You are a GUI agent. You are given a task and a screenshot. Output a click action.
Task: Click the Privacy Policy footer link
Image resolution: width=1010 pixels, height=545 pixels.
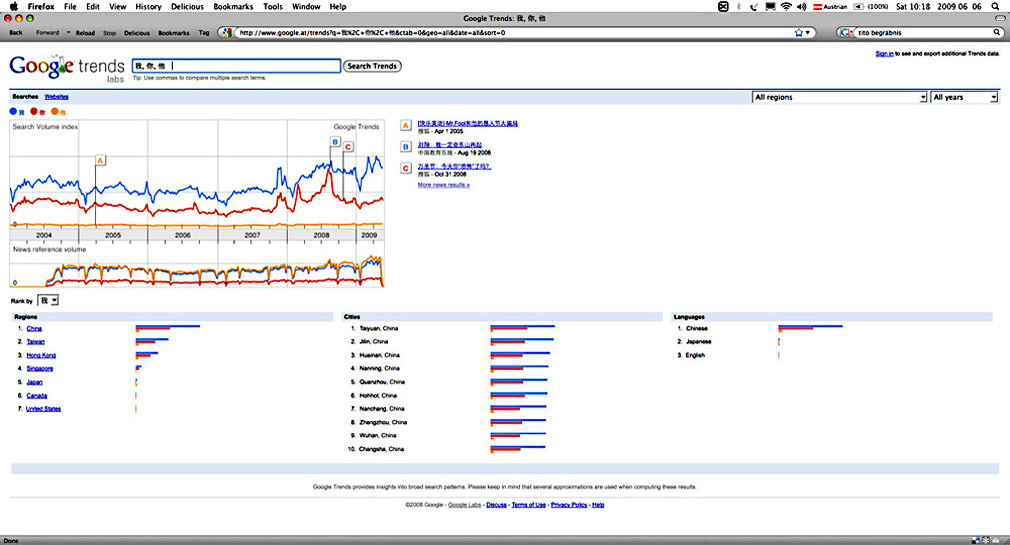pos(569,505)
